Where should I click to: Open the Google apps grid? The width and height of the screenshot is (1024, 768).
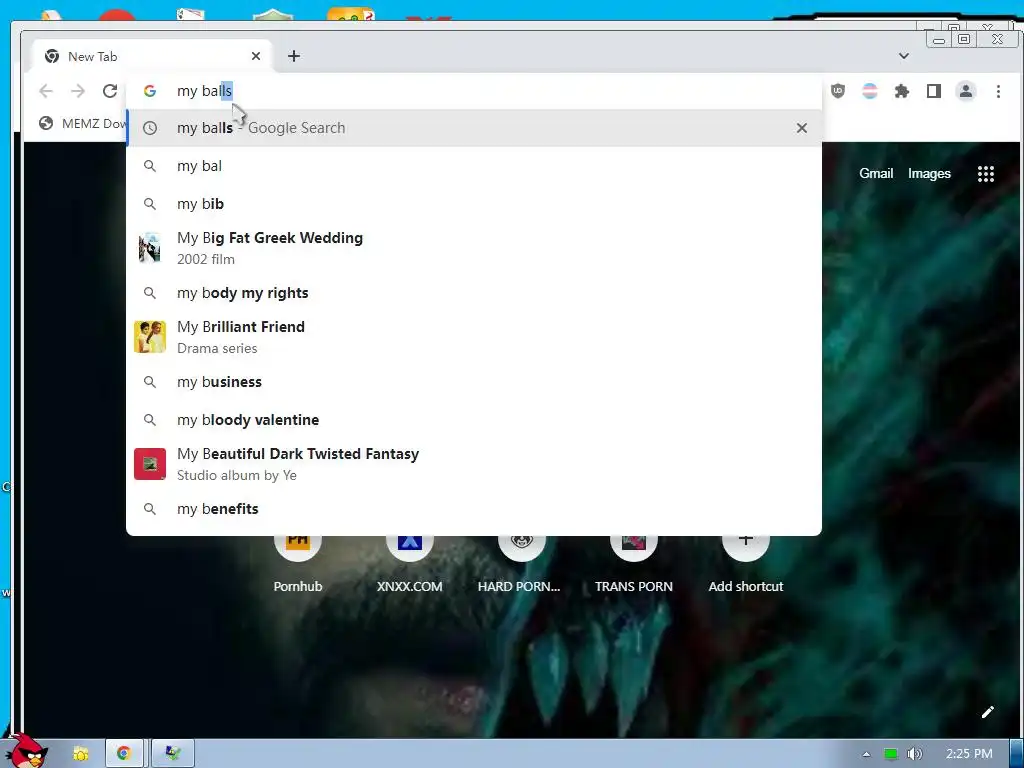tap(985, 174)
